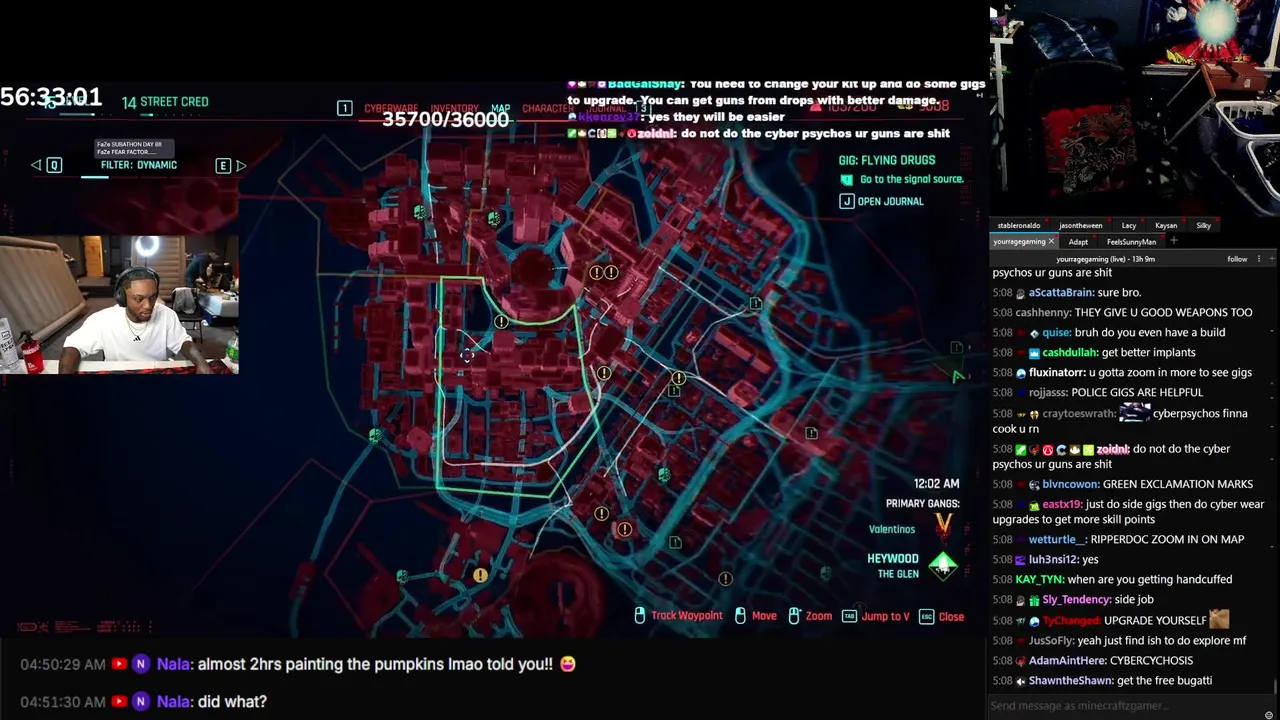1280x720 pixels.
Task: Click username cashdullah in chat
Action: click(1068, 352)
